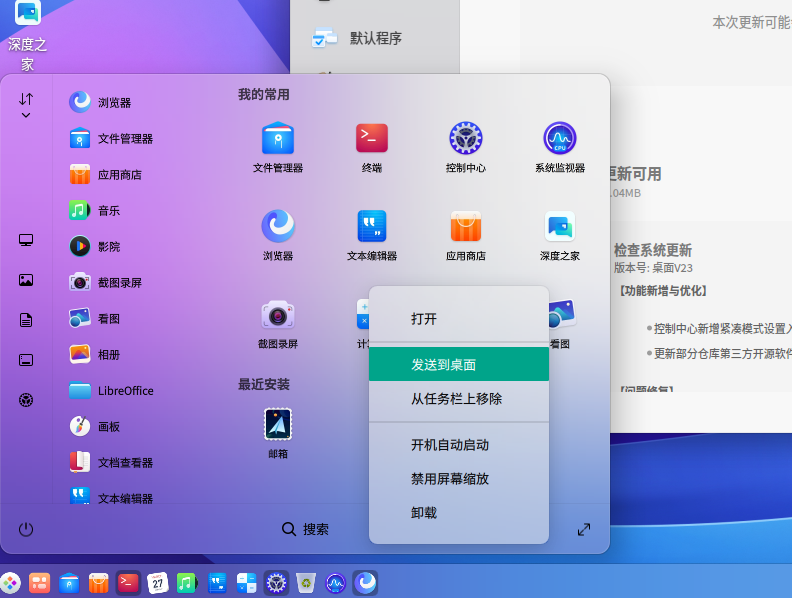Select 发送到桌面 in the context menu

[459, 364]
